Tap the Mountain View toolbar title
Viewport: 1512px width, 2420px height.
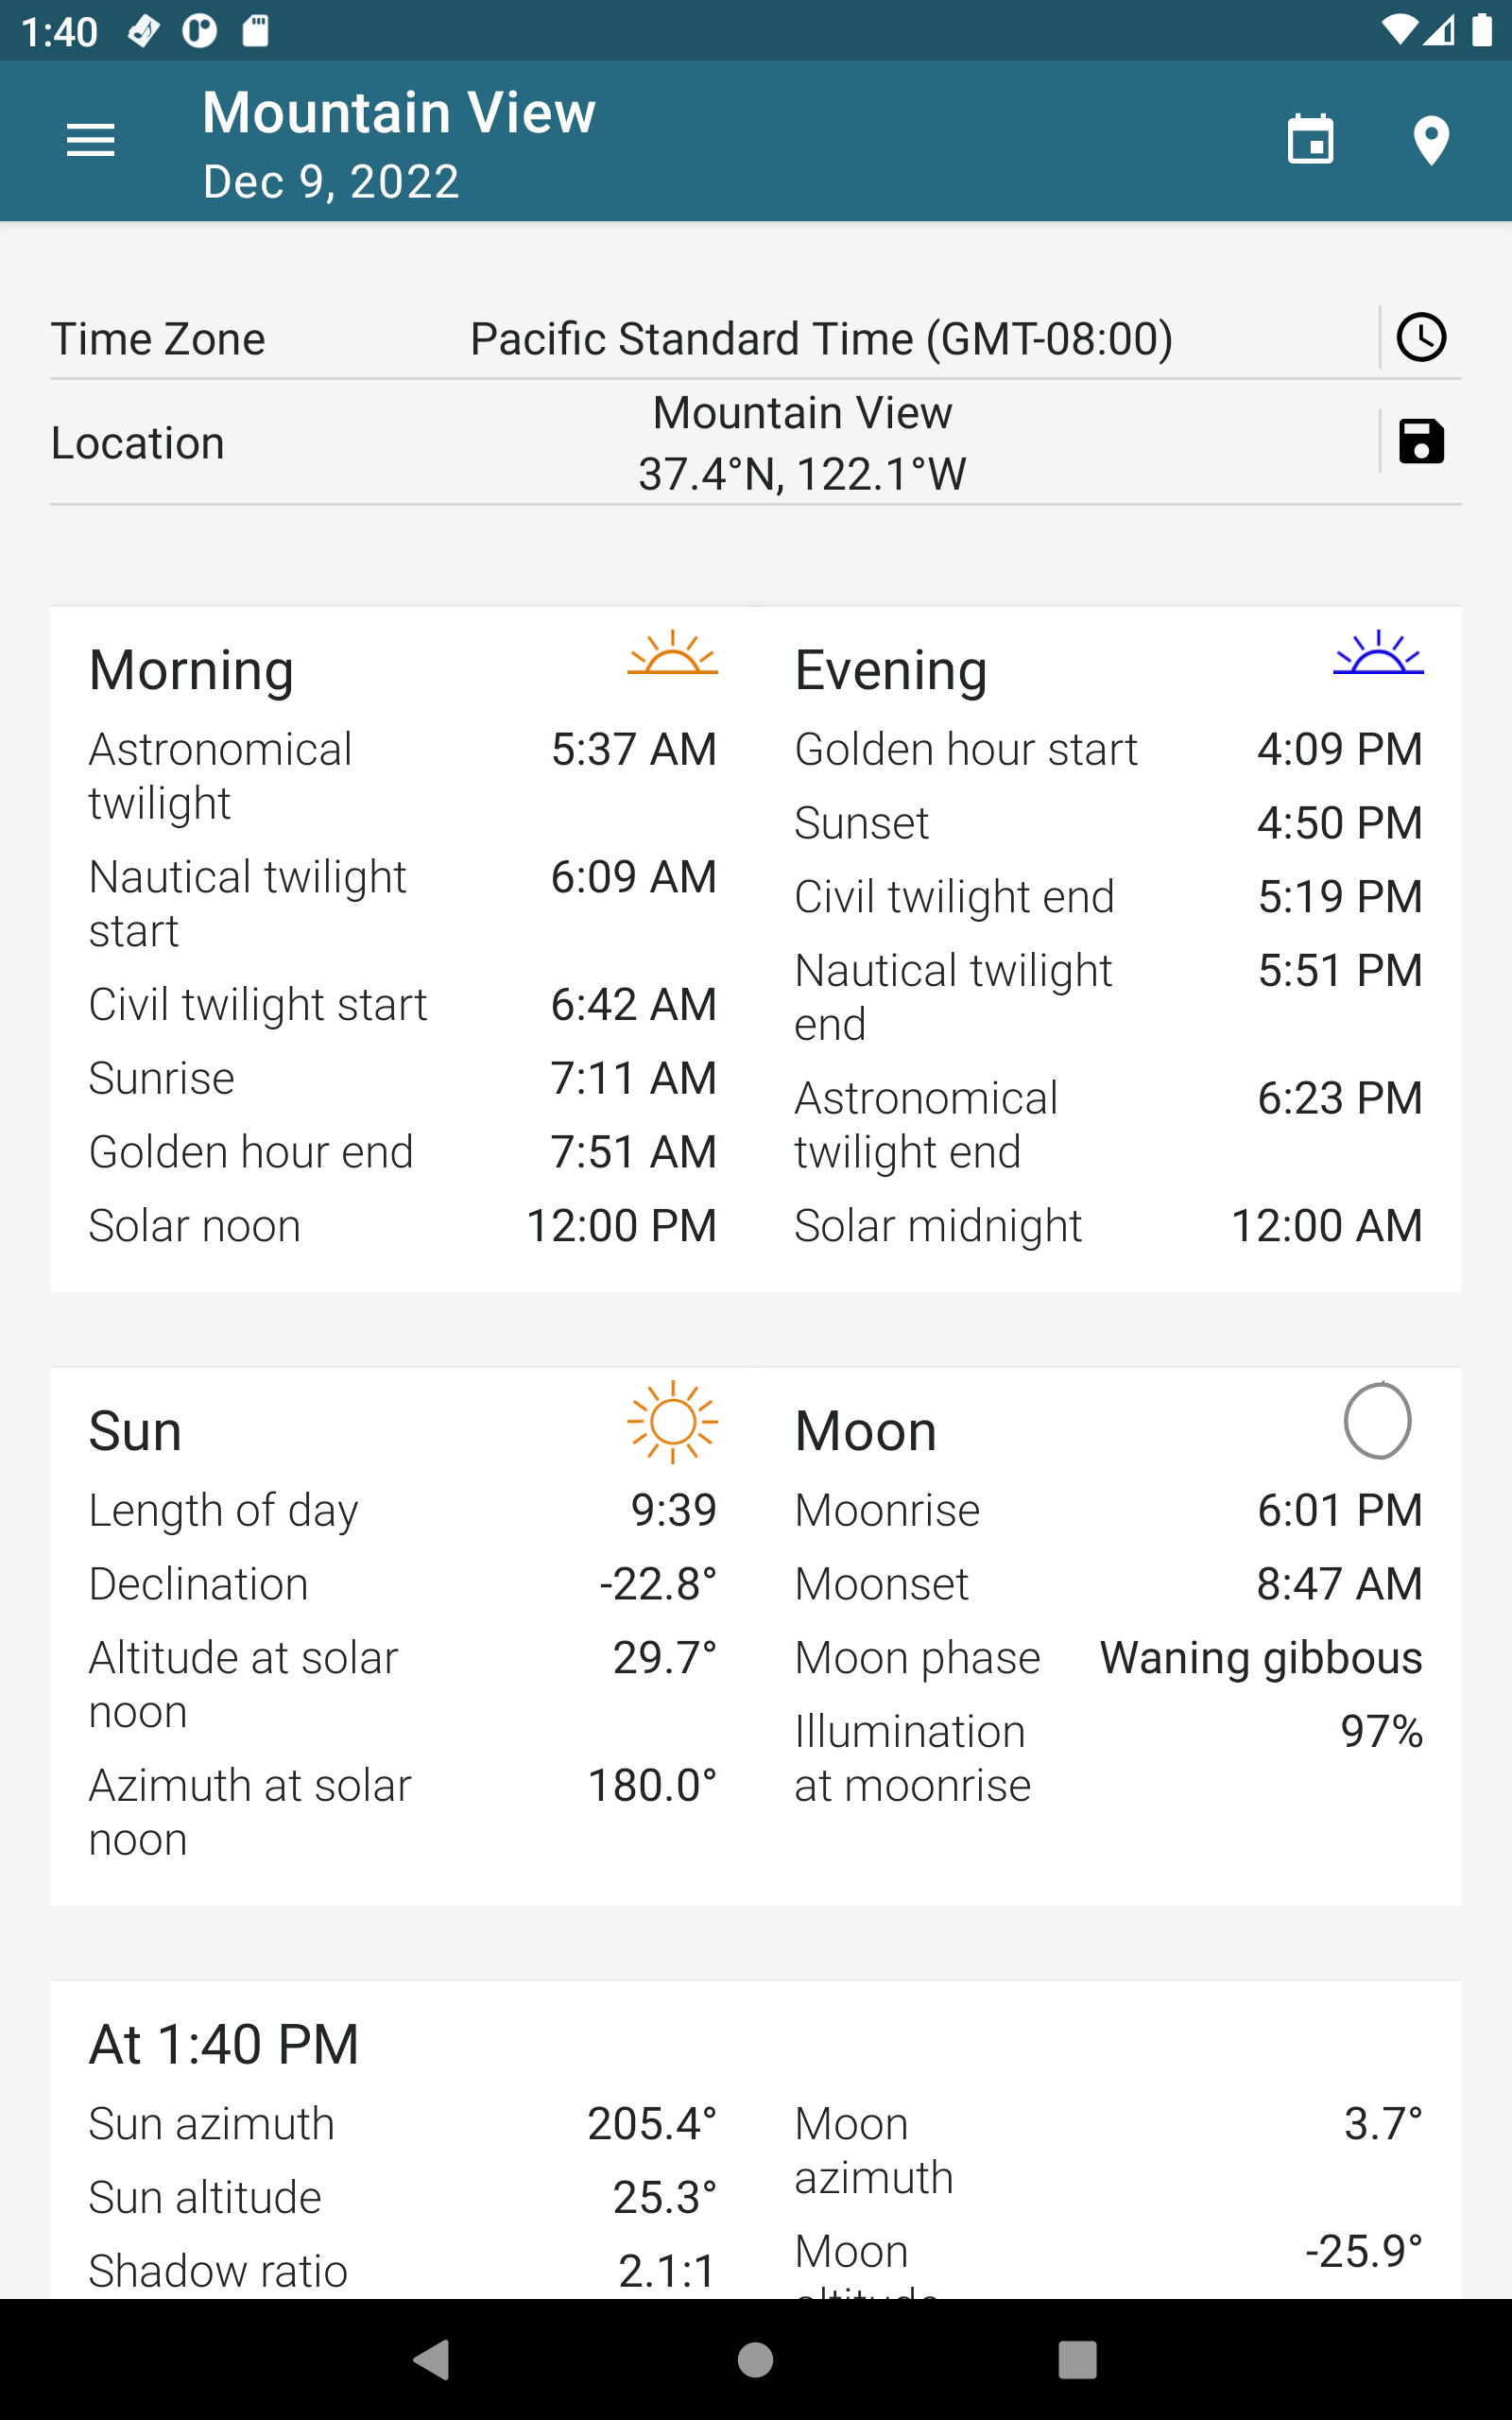click(399, 112)
